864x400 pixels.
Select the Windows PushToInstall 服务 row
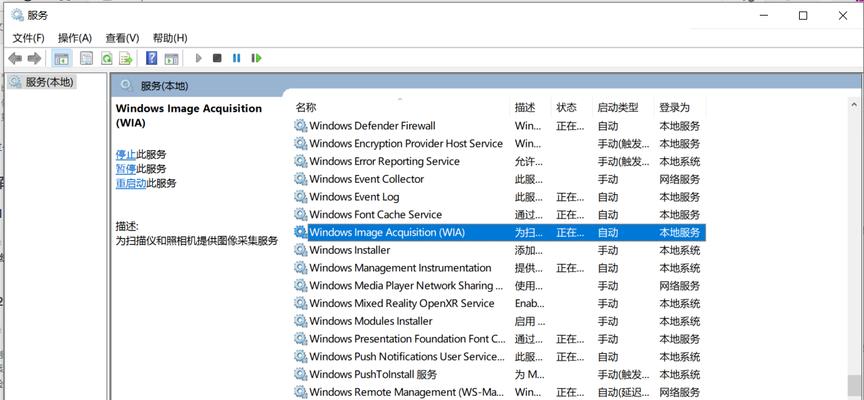[x=499, y=375]
